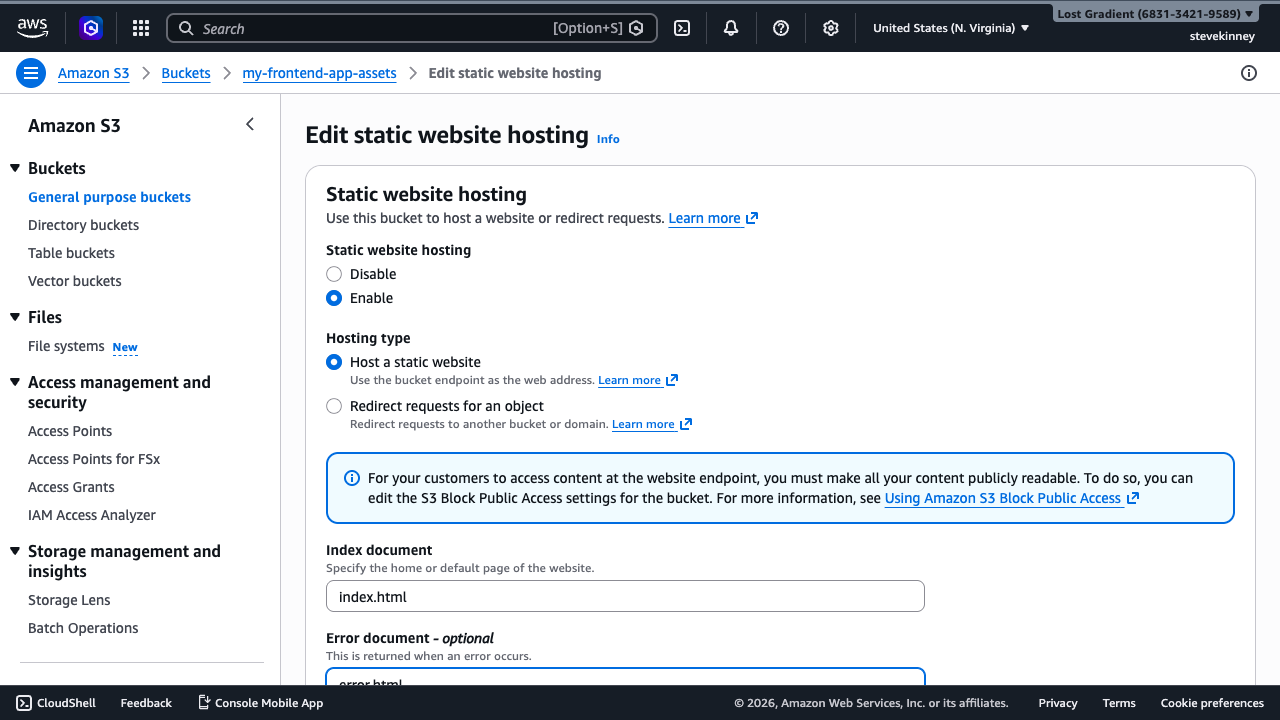Open the services grid menu icon

point(141,28)
